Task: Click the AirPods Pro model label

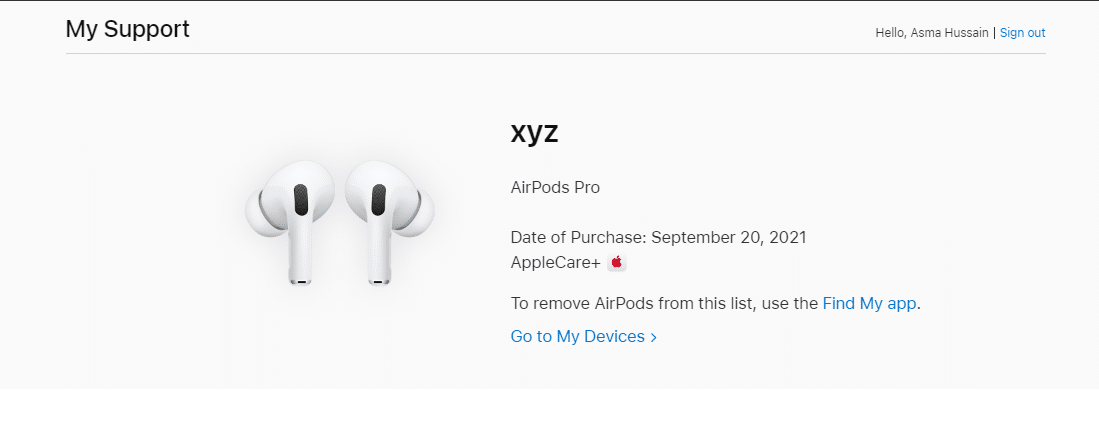Action: coord(555,187)
